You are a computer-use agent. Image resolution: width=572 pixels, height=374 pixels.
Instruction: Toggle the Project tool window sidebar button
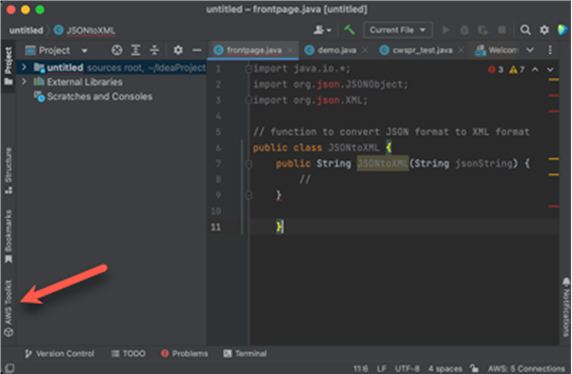click(x=8, y=66)
